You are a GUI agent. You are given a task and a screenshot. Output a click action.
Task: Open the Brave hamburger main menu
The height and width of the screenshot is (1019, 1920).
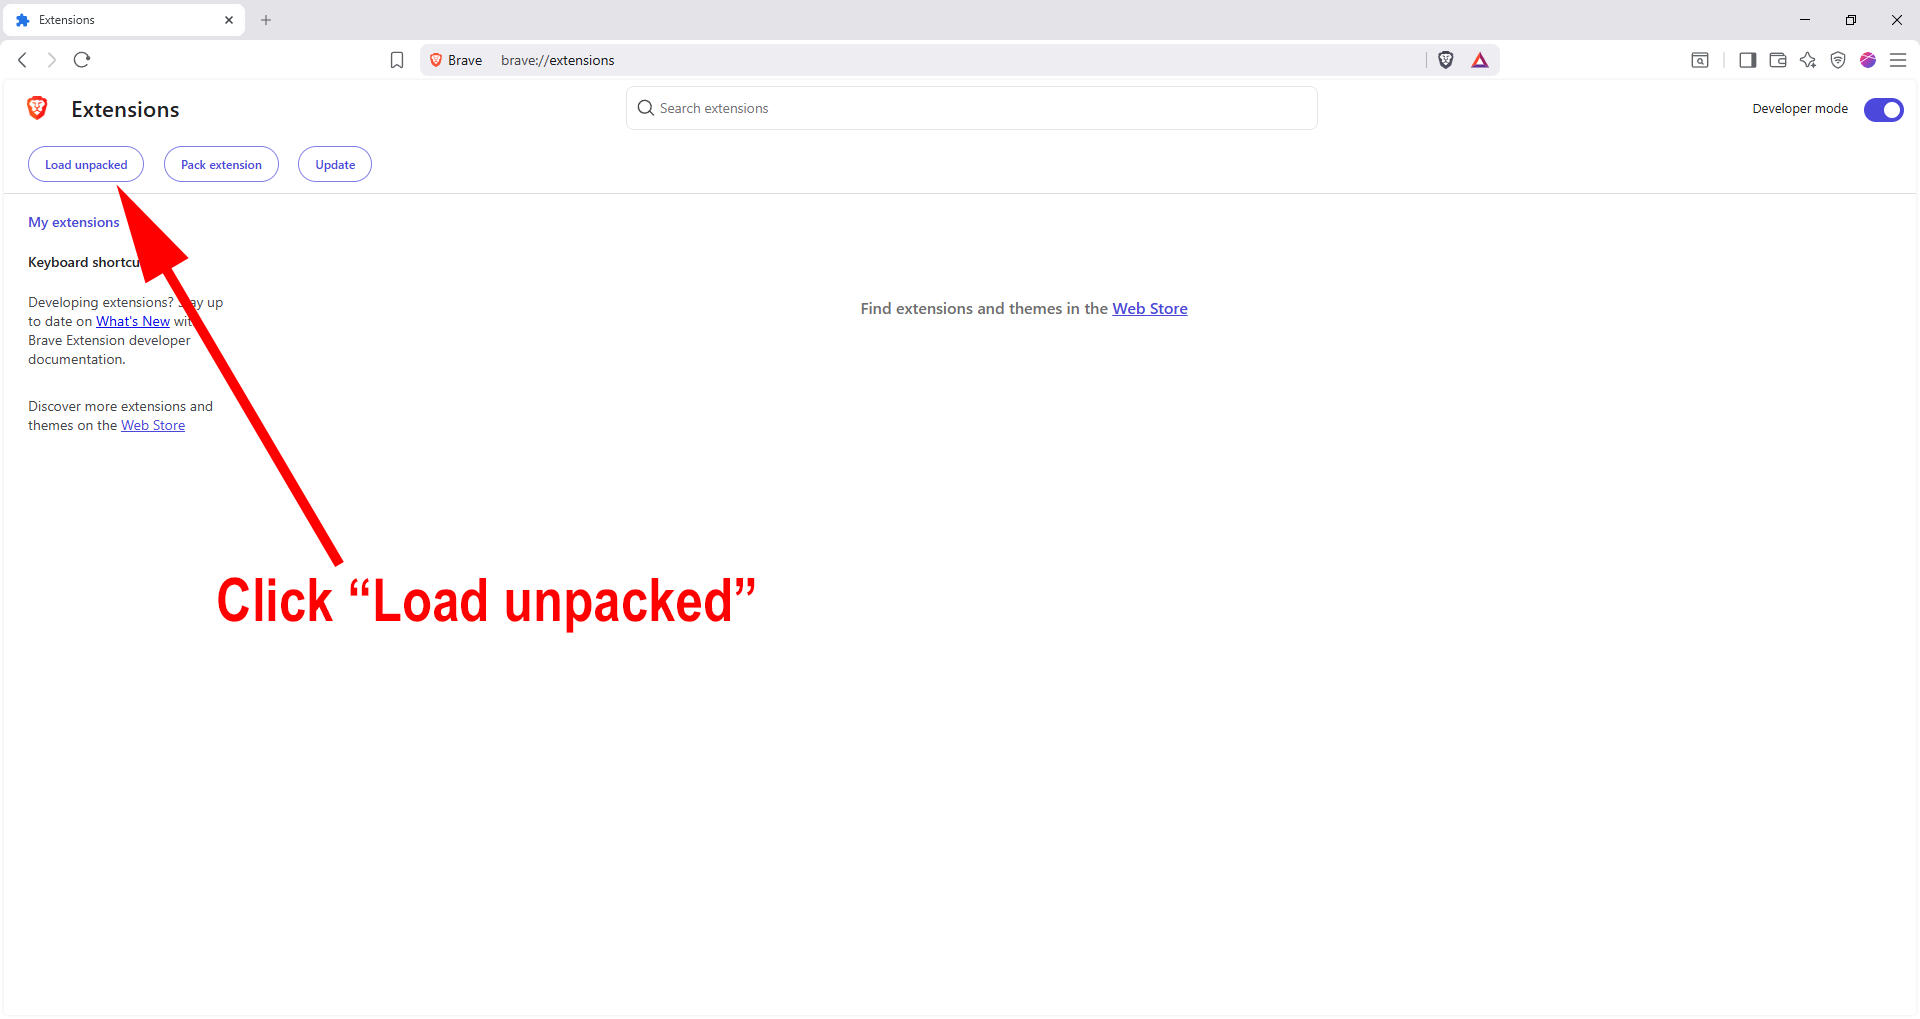click(1897, 60)
